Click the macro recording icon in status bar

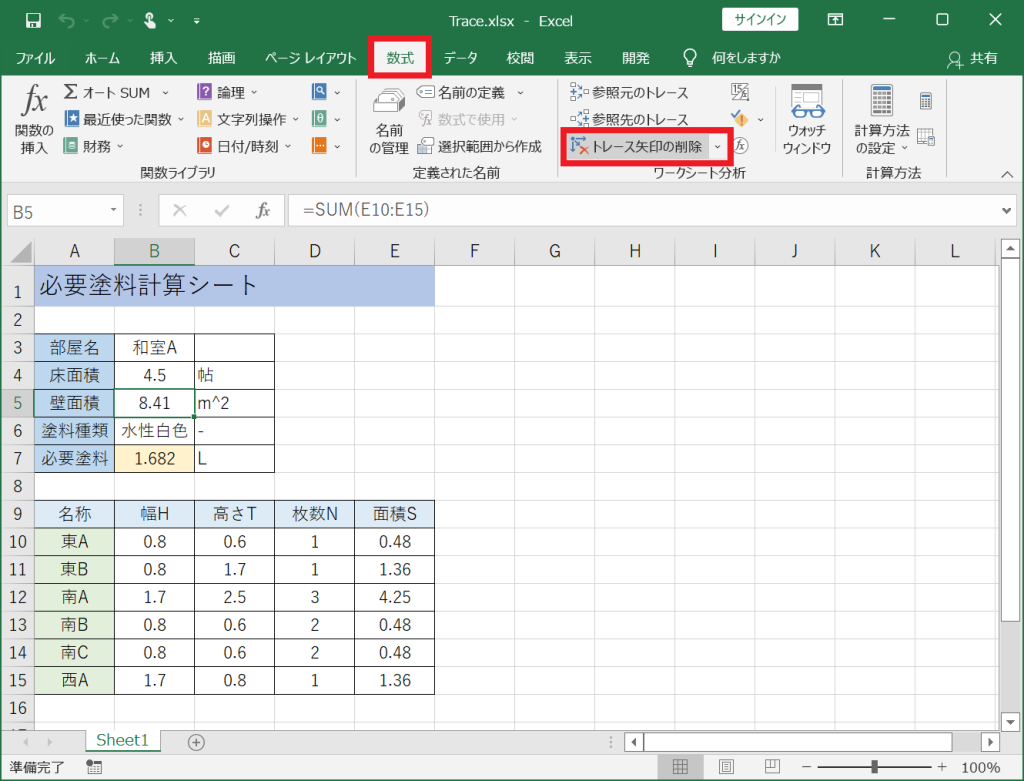coord(94,767)
